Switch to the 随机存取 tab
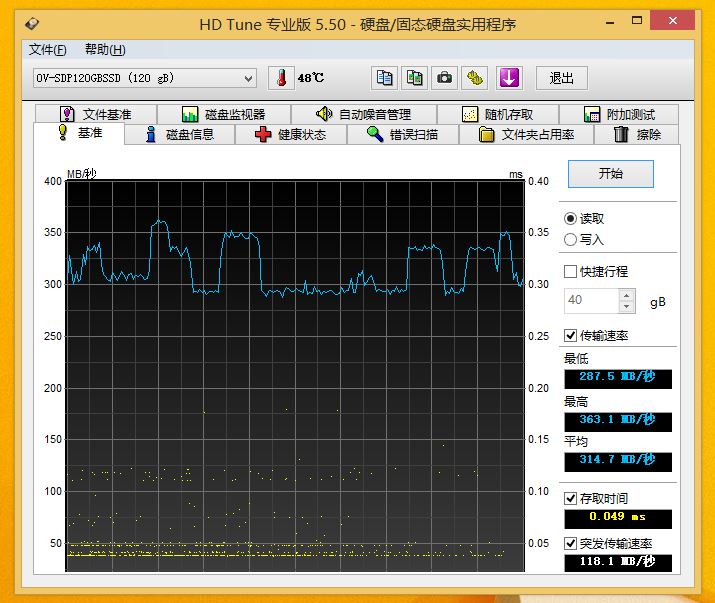This screenshot has height=603, width=715. click(498, 114)
